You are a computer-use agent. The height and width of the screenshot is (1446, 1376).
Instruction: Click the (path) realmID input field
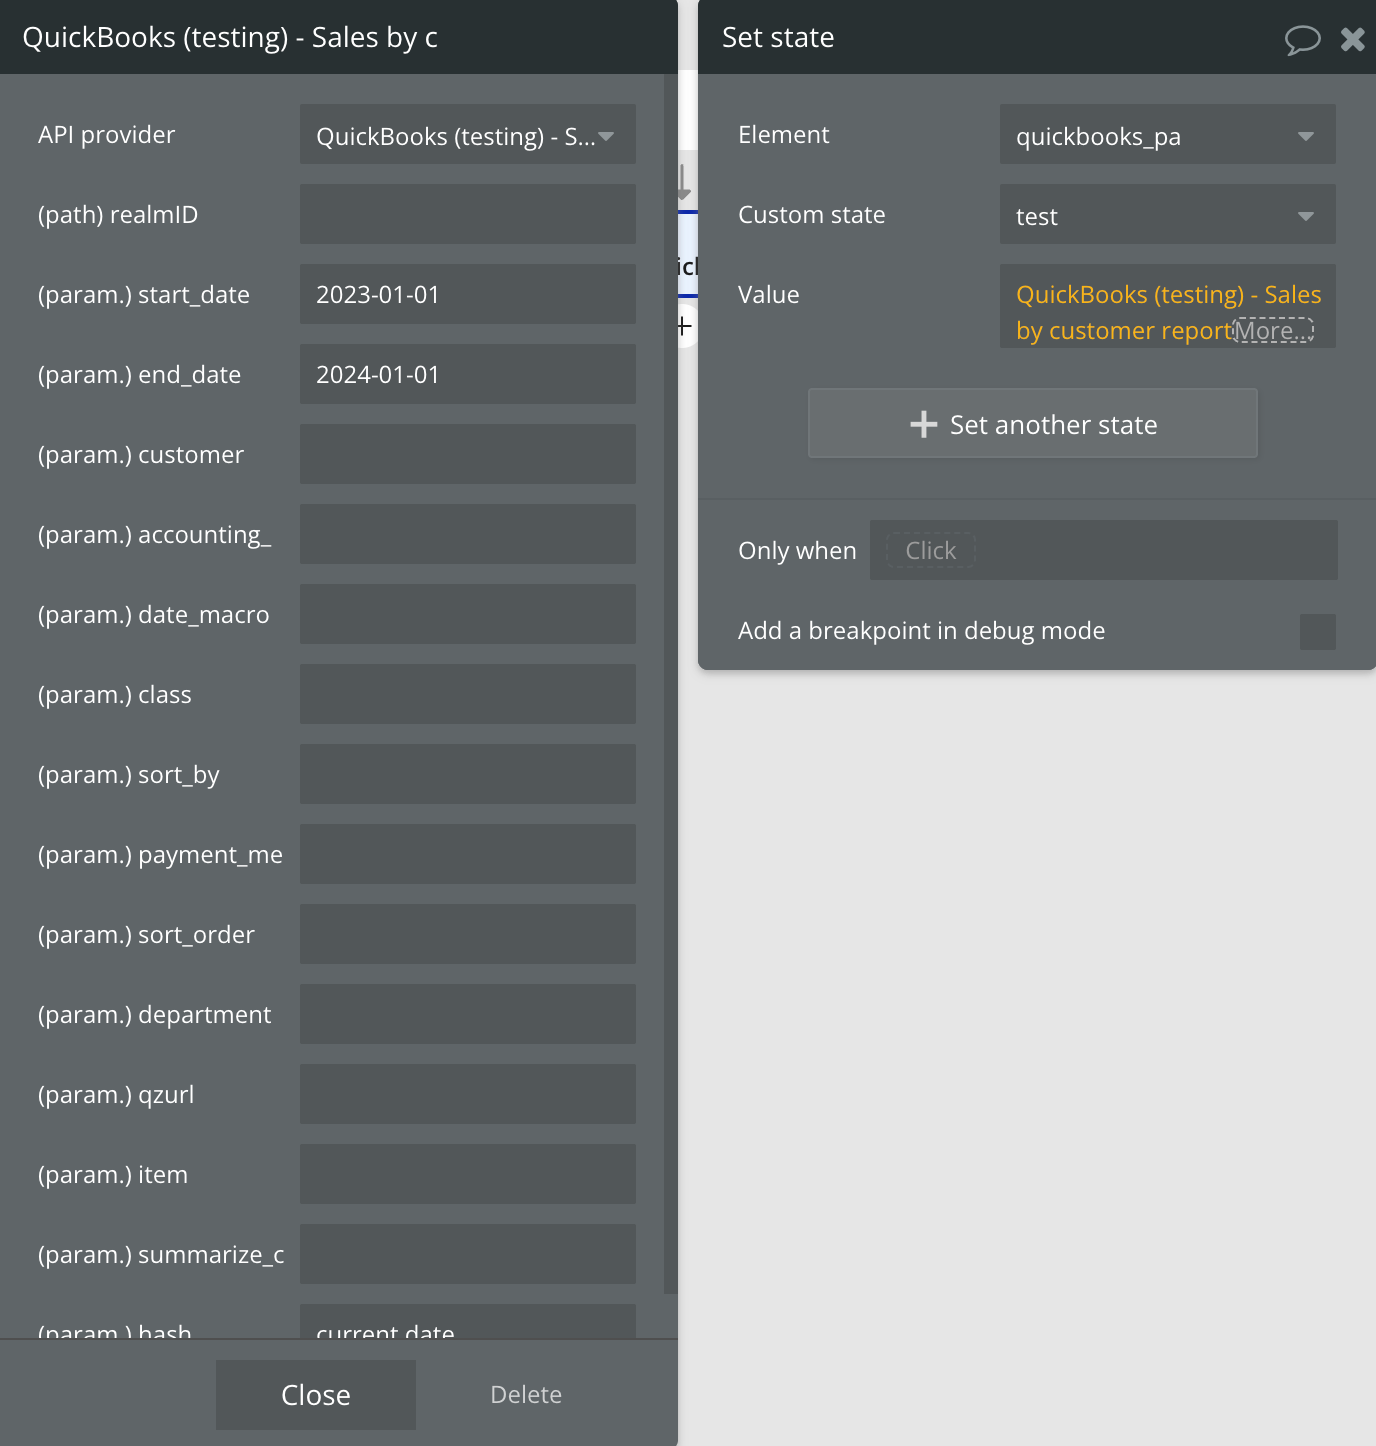468,214
